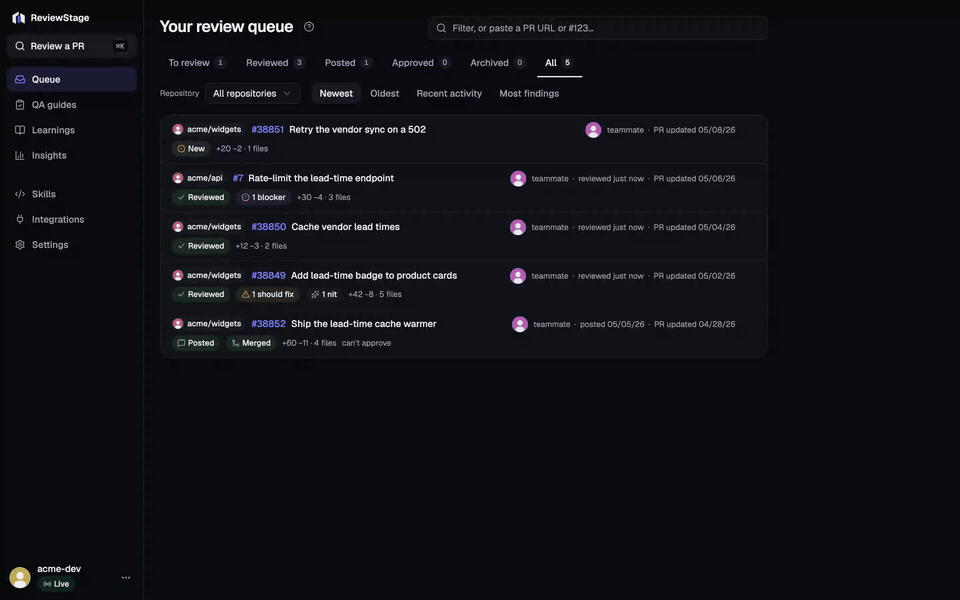Switch to the To review tab
Viewport: 960px width, 600px height.
(197, 62)
